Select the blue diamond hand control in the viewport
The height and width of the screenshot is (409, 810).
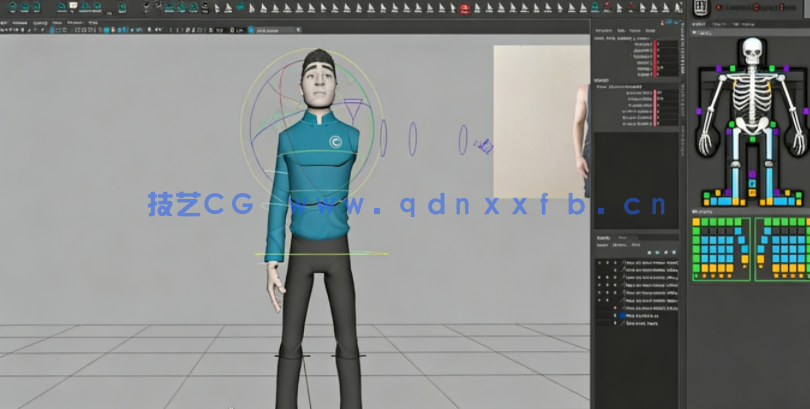click(x=484, y=146)
